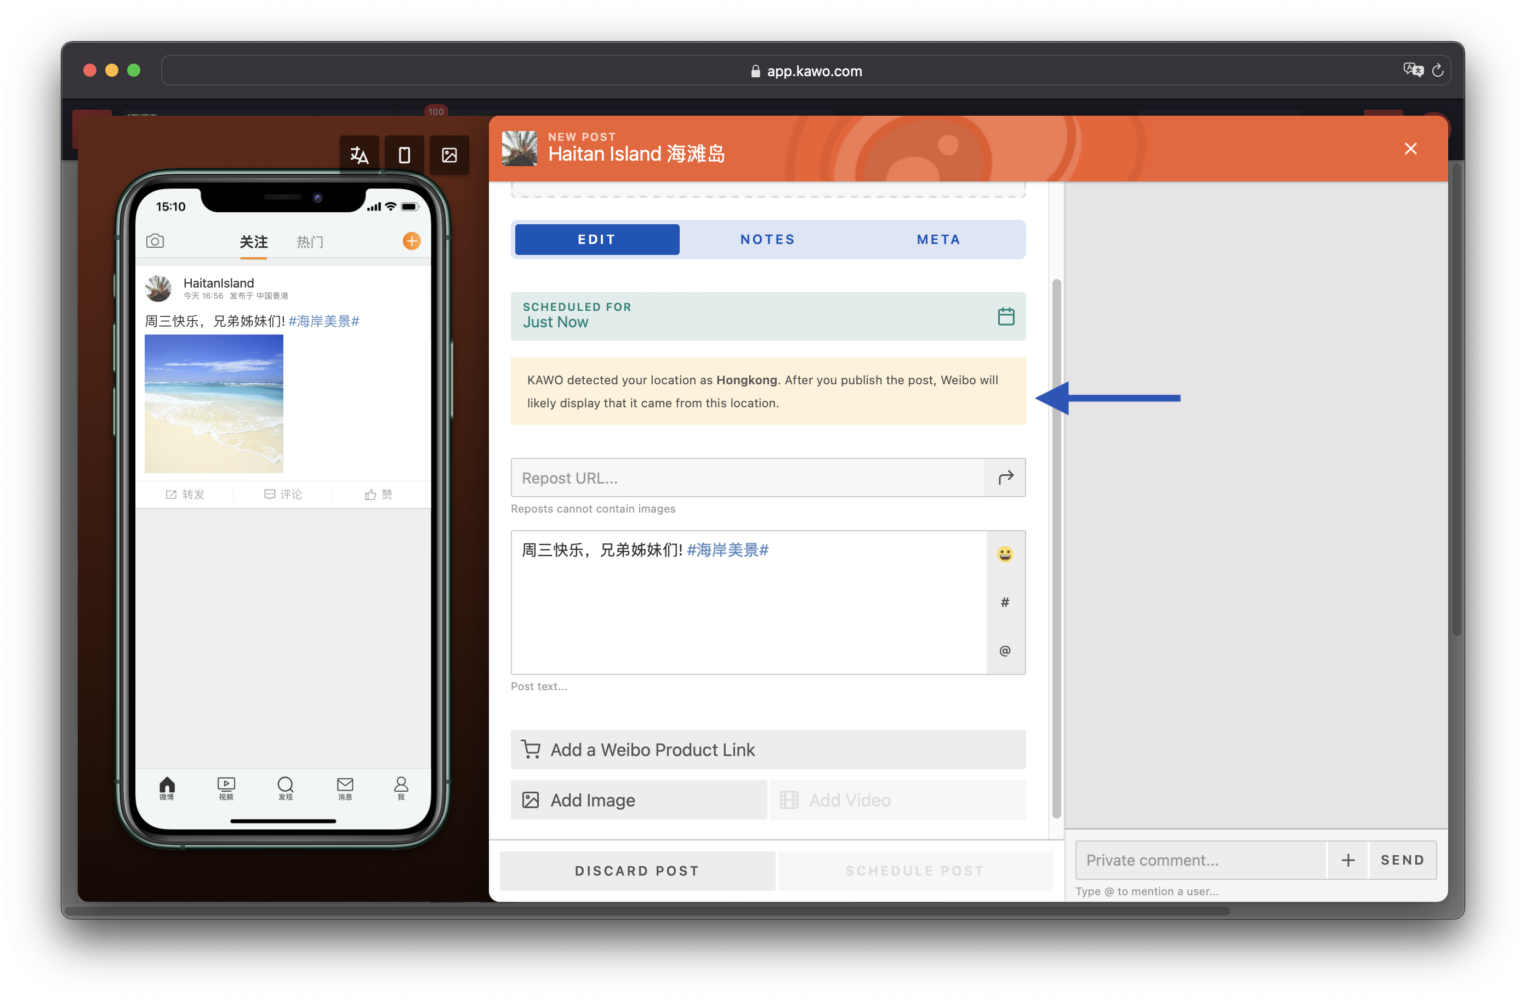Open the scheduling calendar icon
The height and width of the screenshot is (1000, 1526).
point(1006,316)
